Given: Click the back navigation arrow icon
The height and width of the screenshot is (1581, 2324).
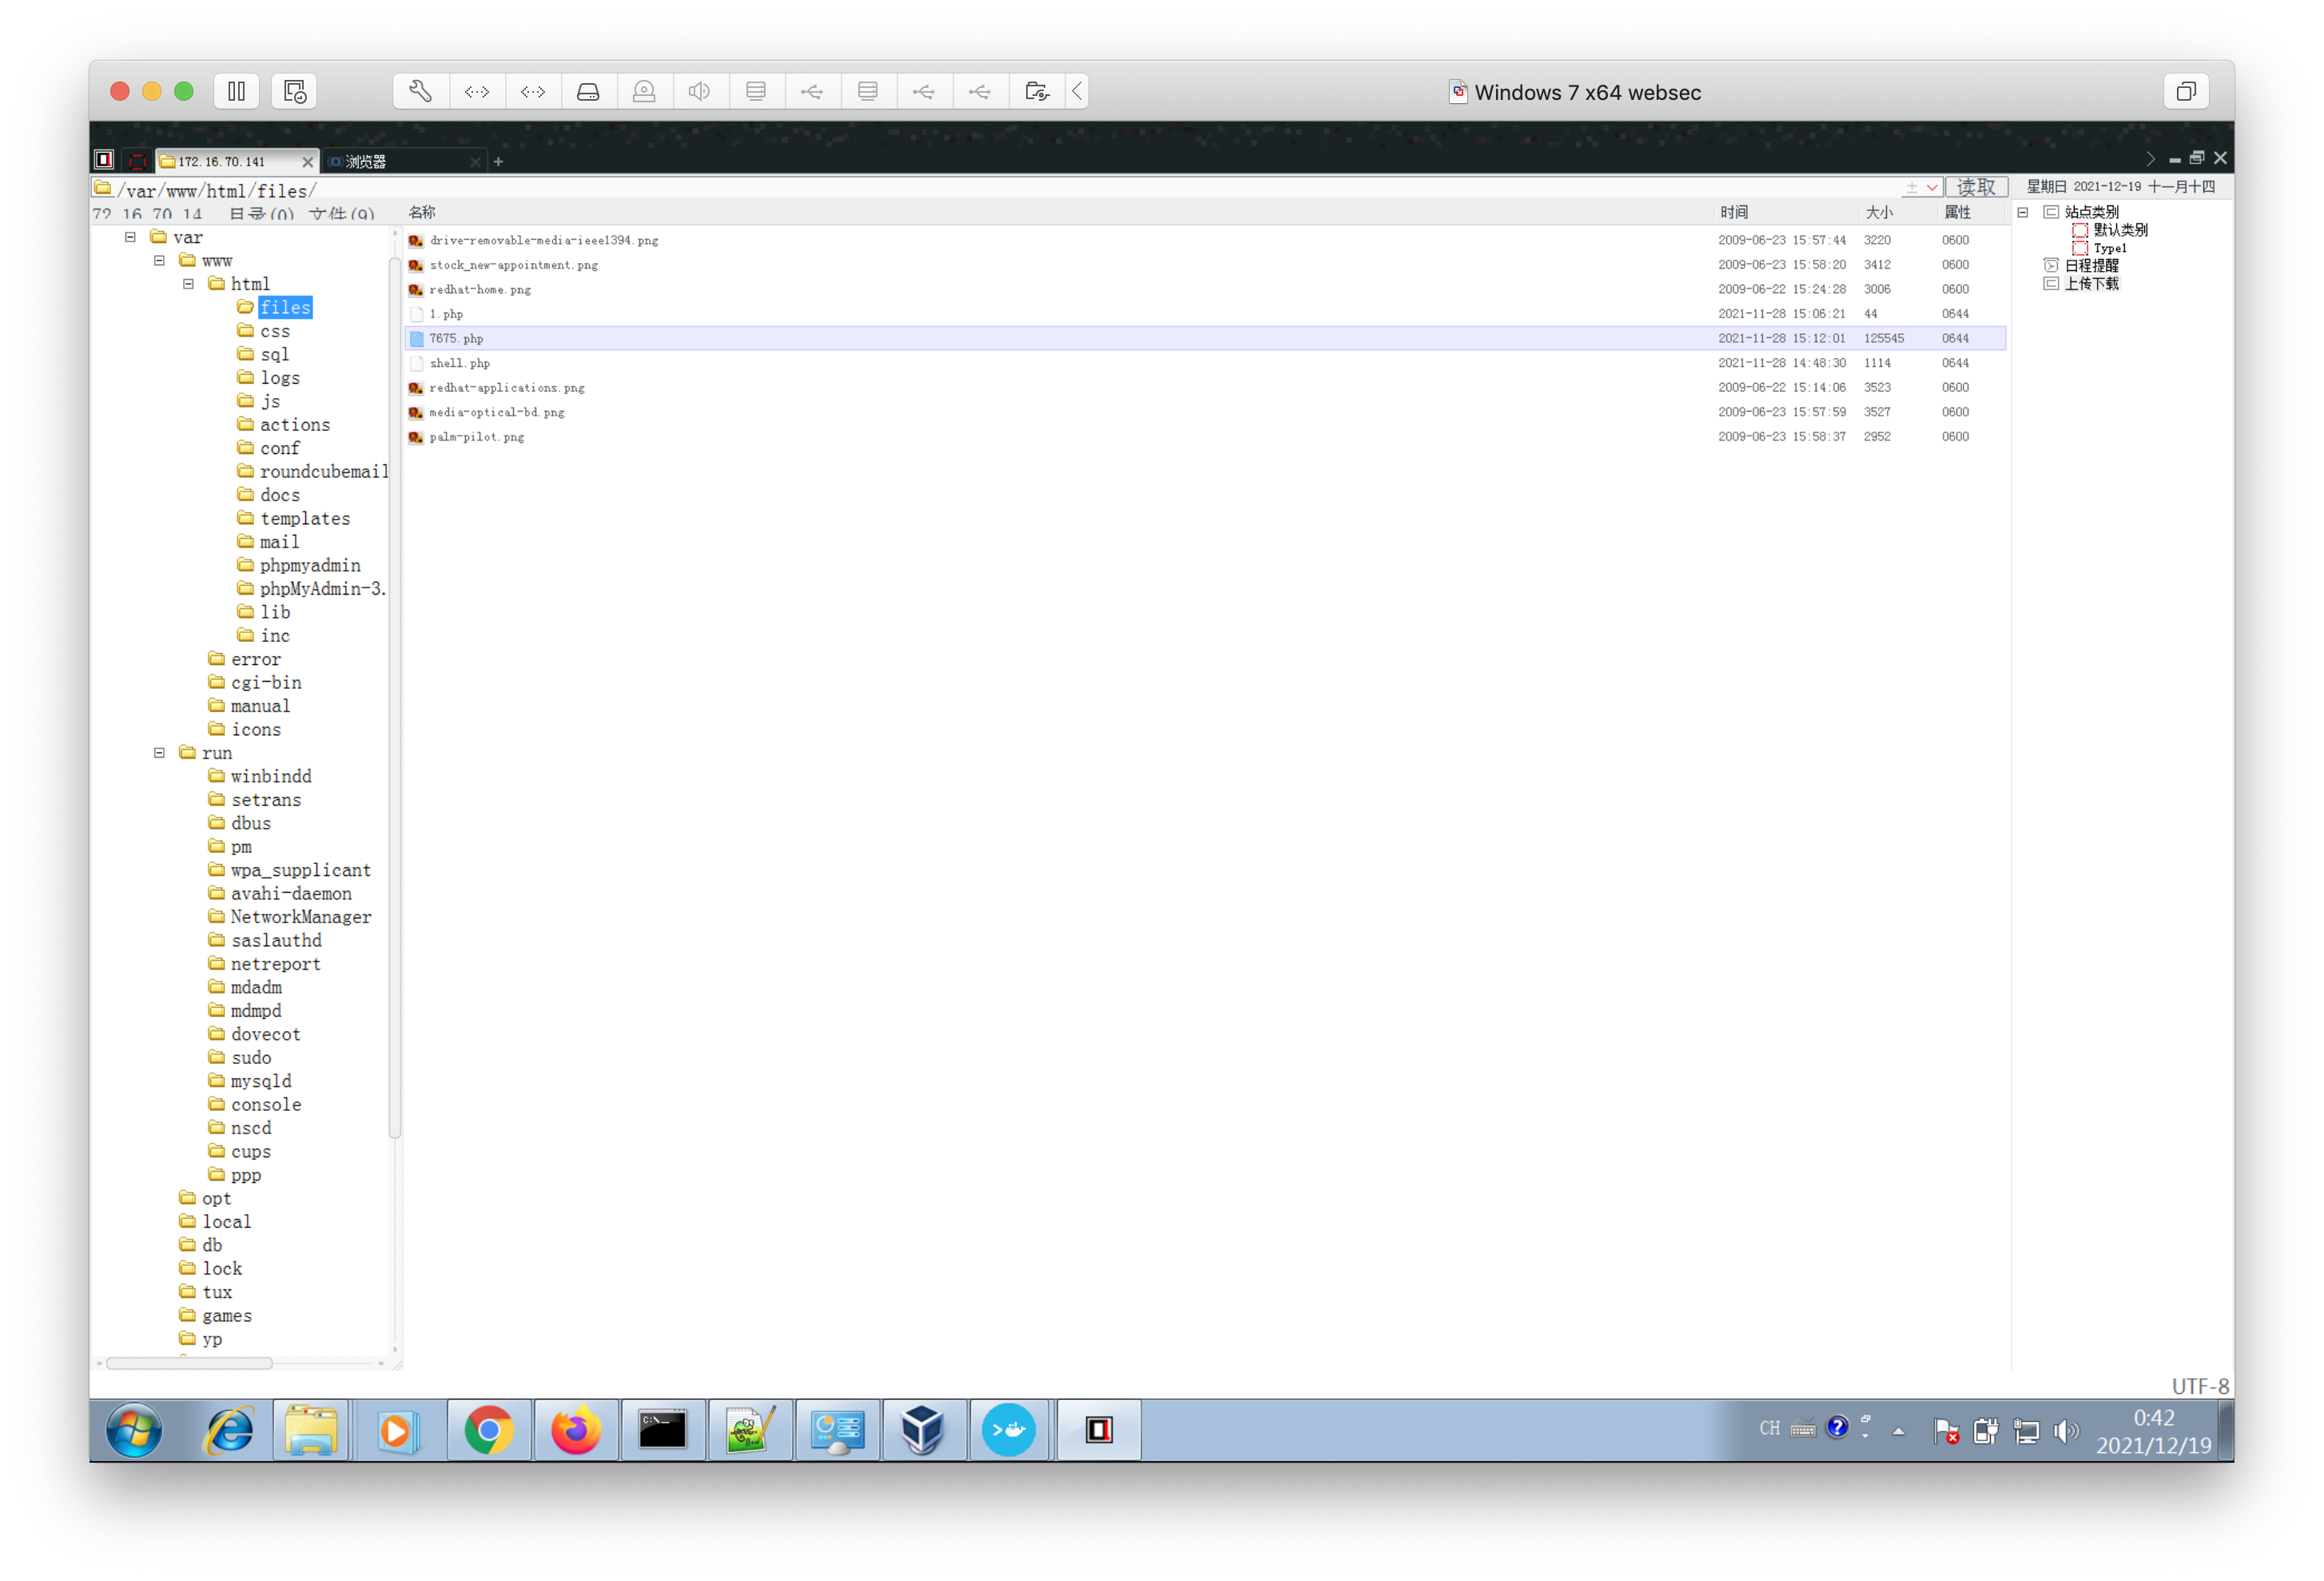Looking at the screenshot, I should point(1079,90).
